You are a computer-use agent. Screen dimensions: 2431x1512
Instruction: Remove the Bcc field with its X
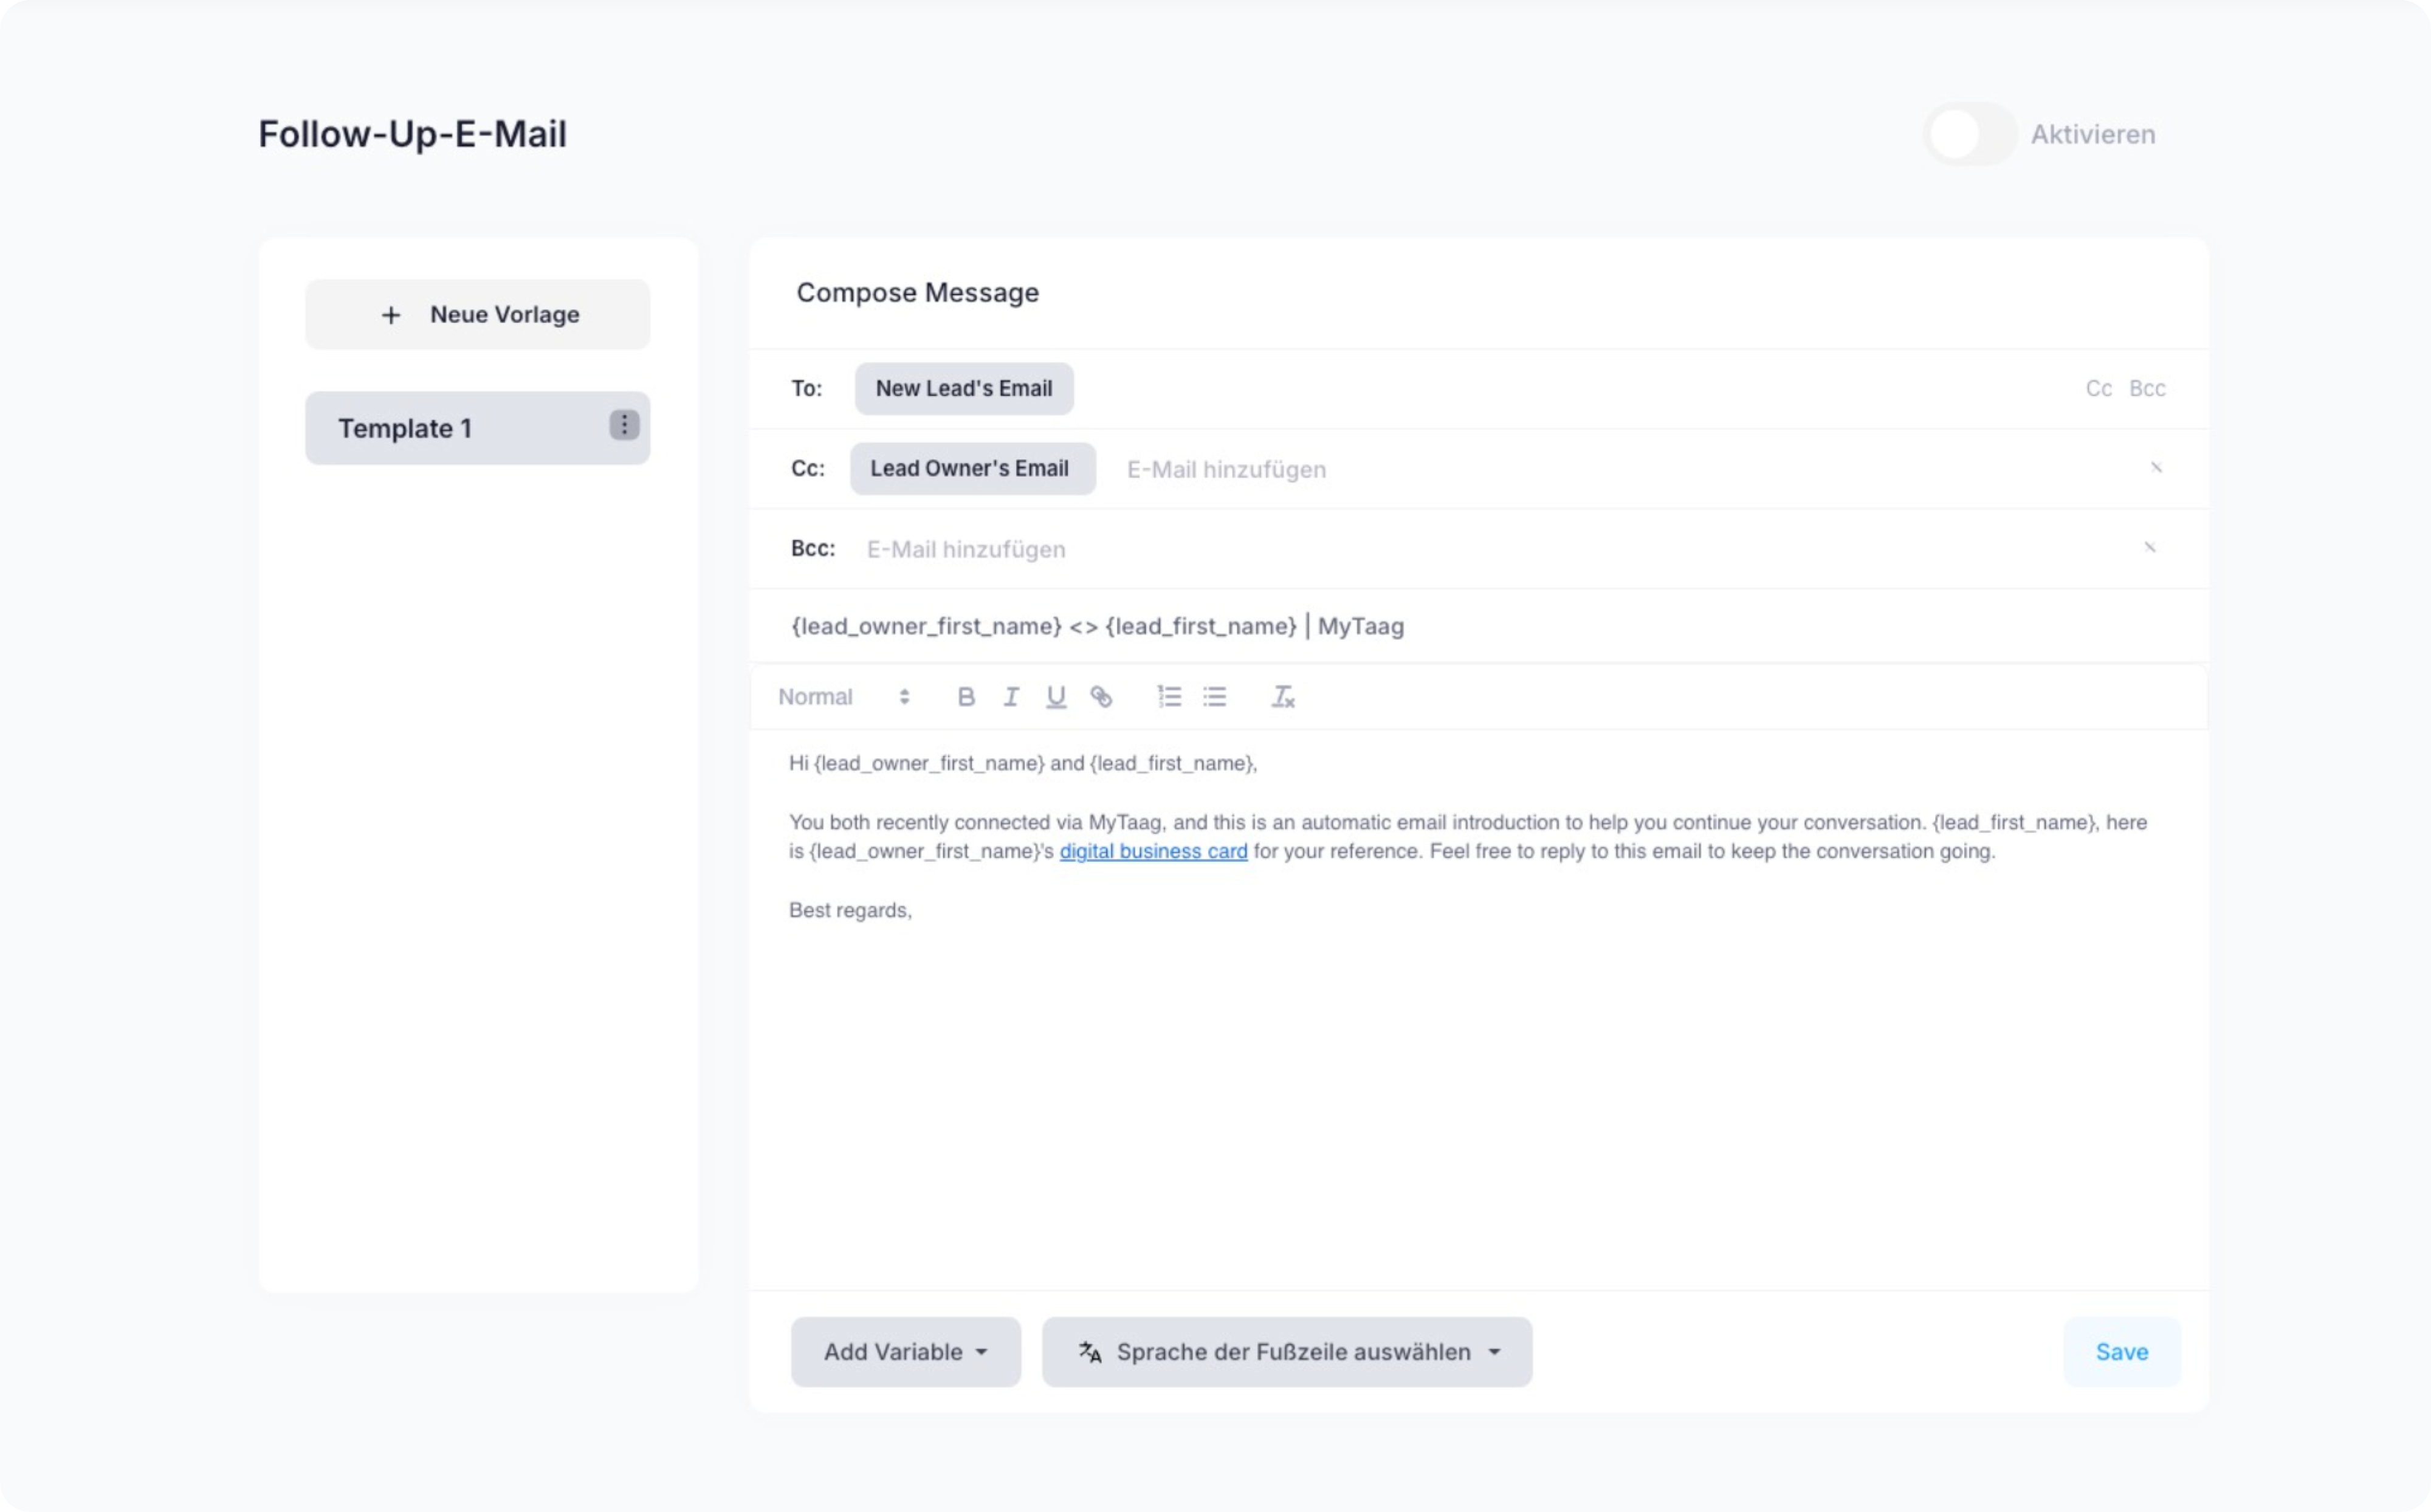click(2150, 547)
